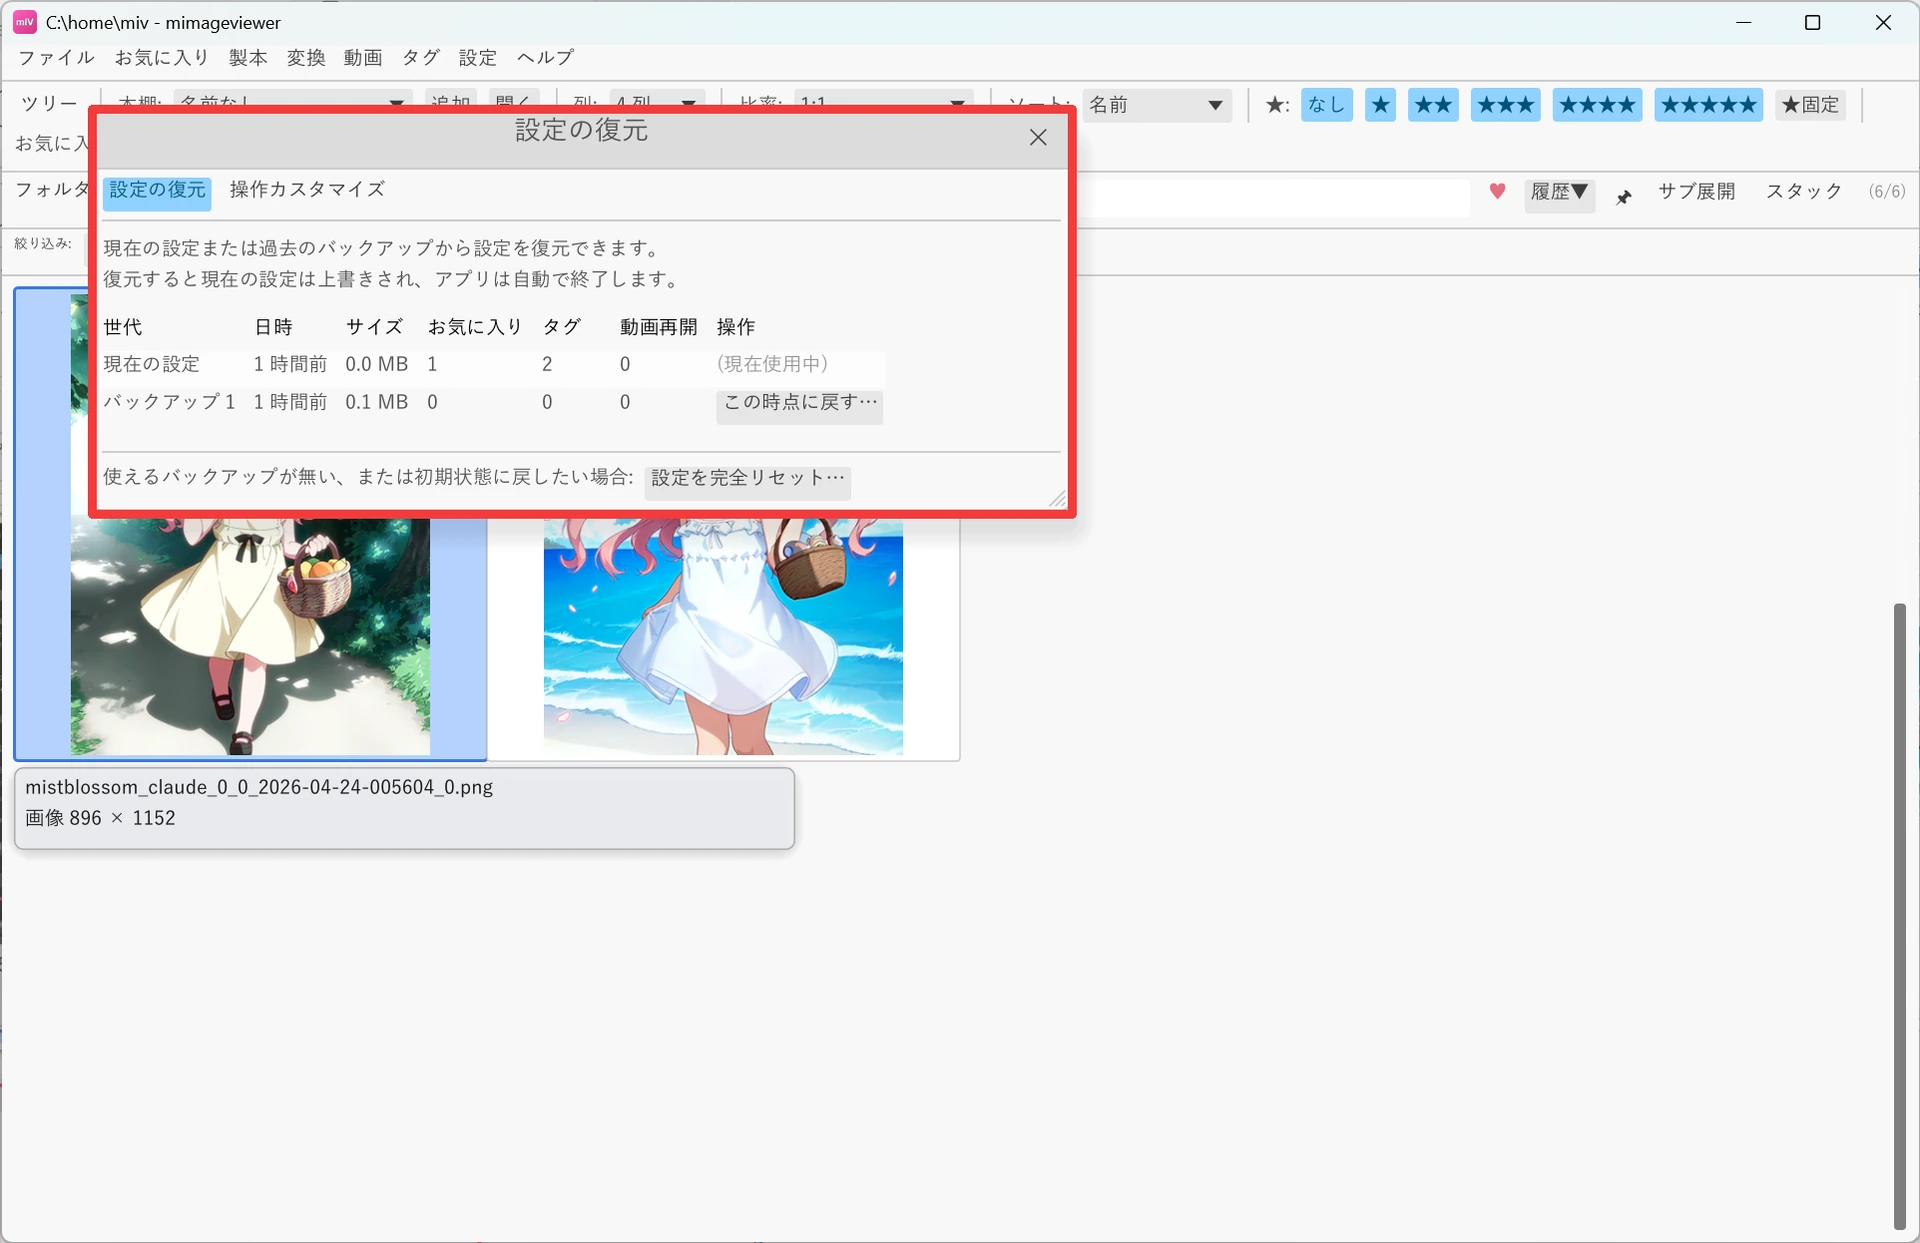Filter by なし star rating

(1326, 105)
